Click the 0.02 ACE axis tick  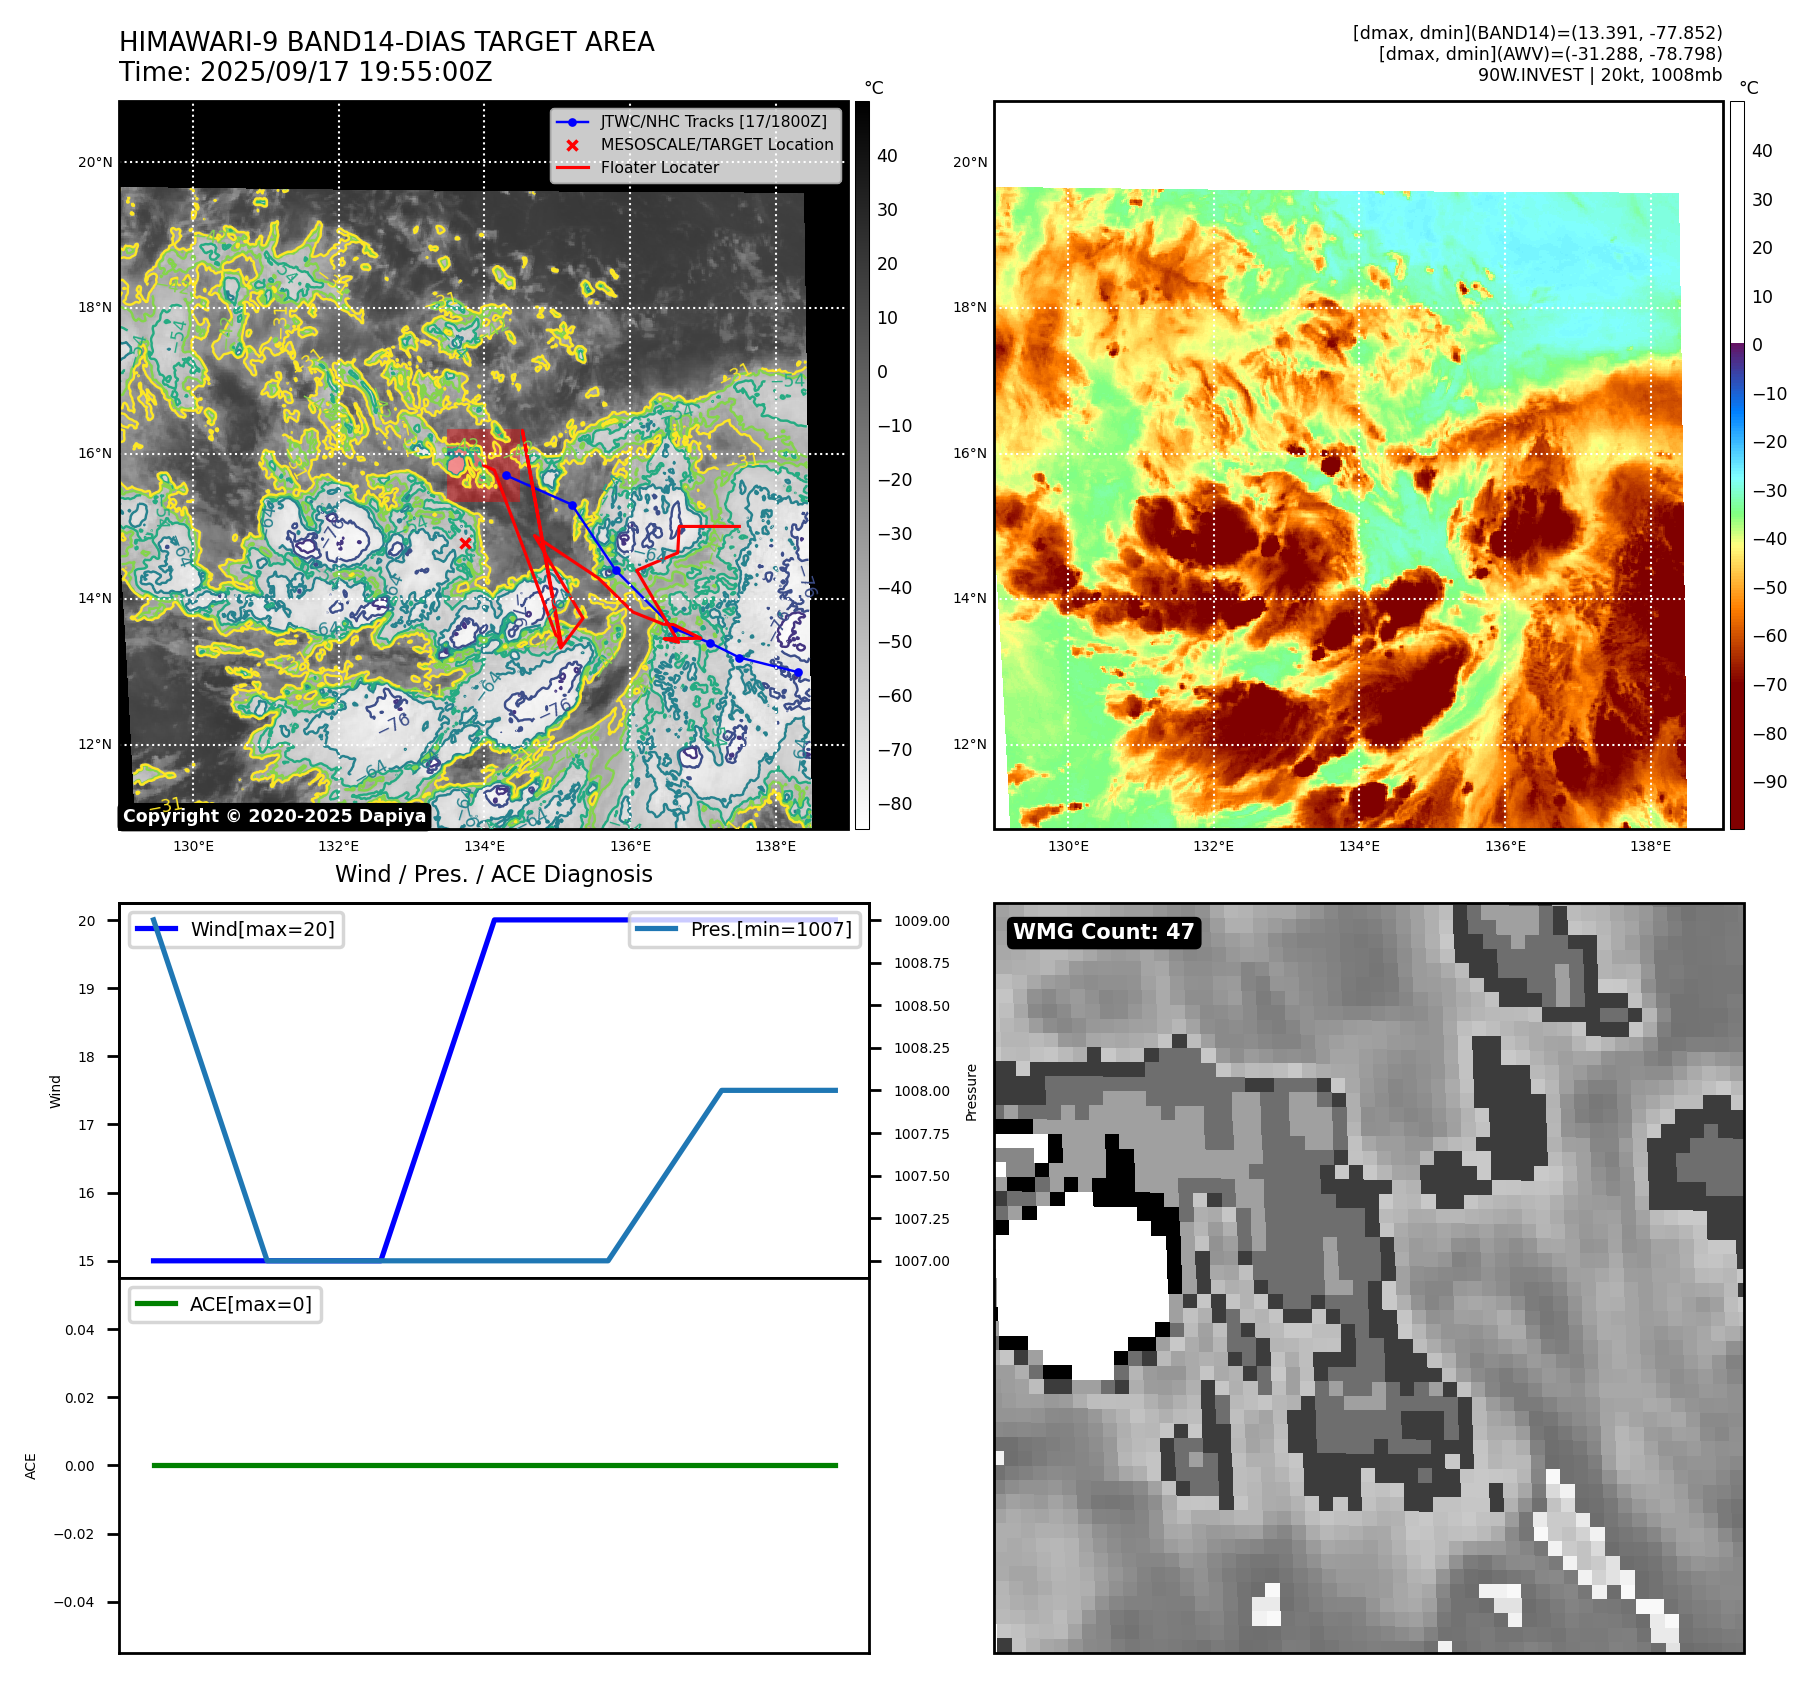pyautogui.click(x=80, y=1398)
